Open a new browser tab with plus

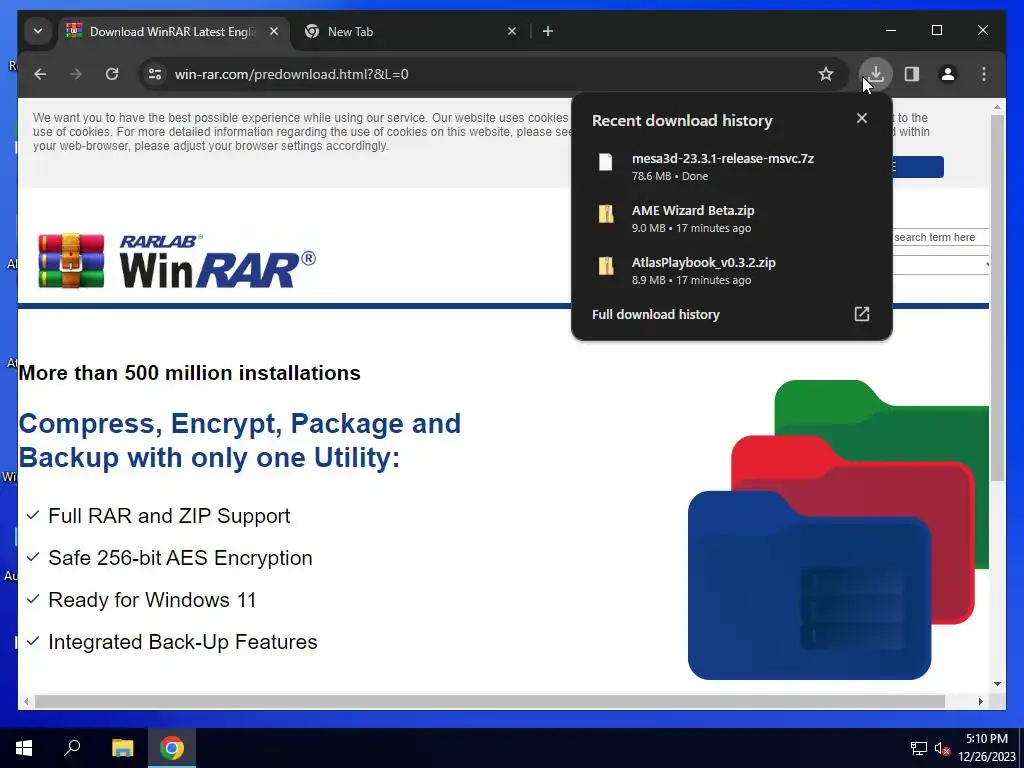(x=548, y=31)
